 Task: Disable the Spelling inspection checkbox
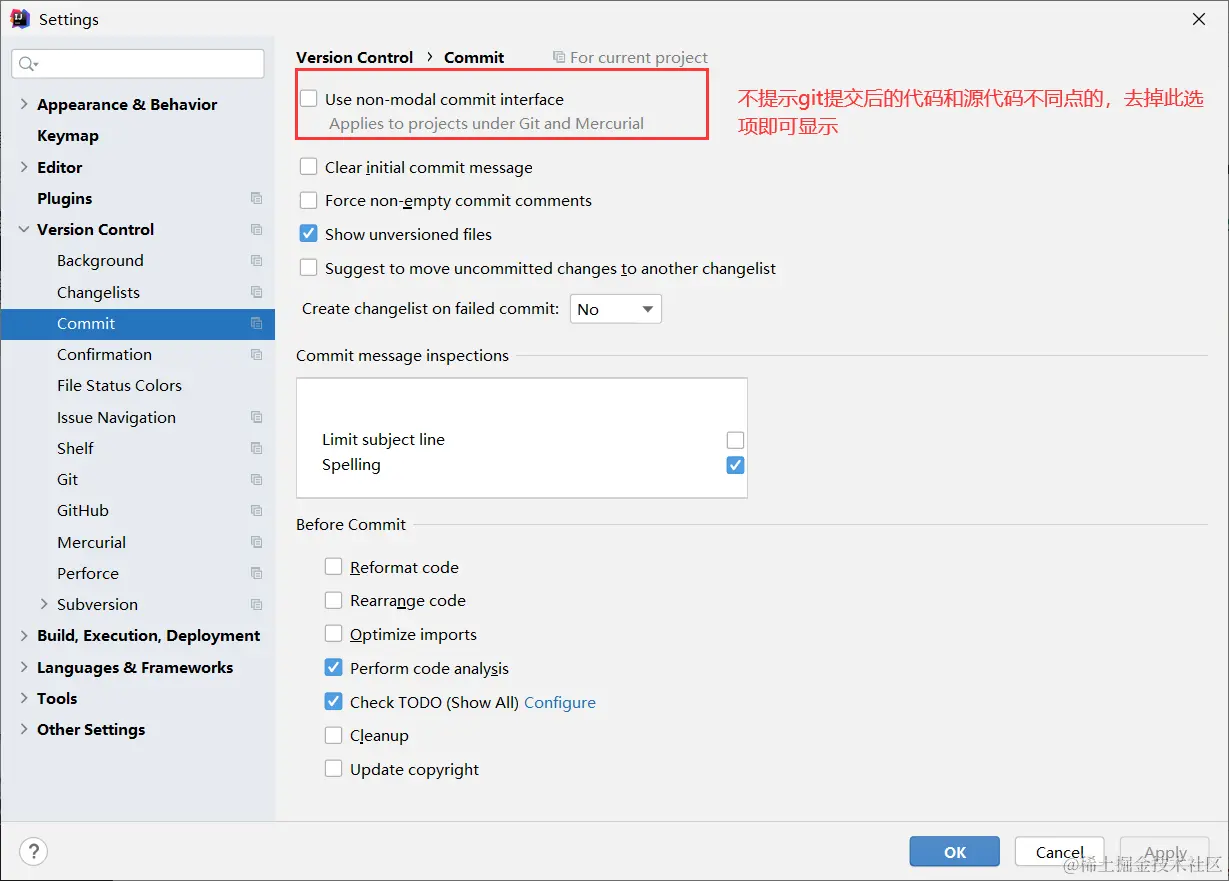pos(735,465)
